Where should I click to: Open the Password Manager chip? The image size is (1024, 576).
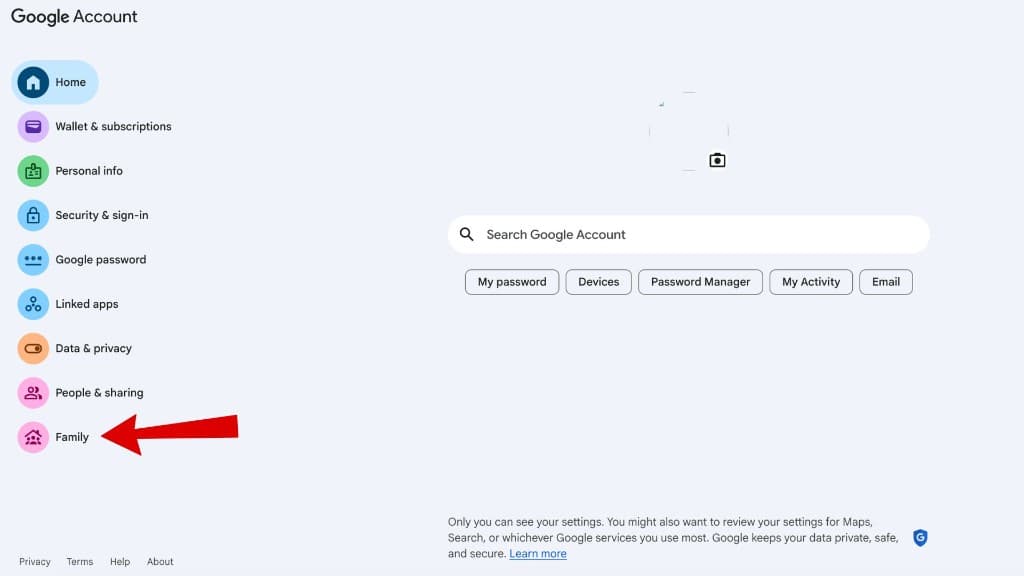click(x=700, y=282)
